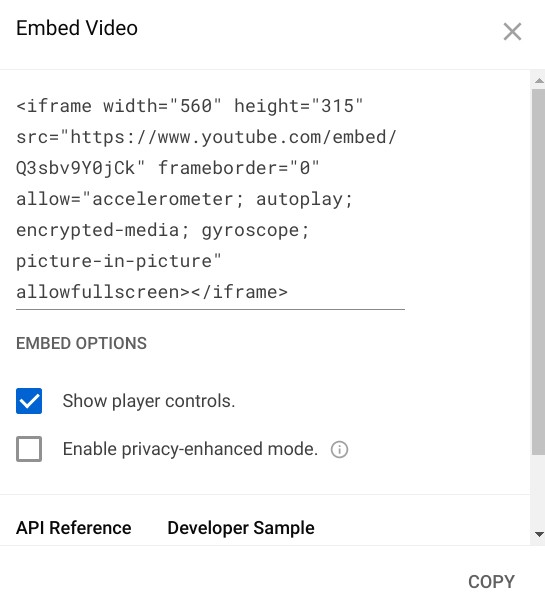Click the info icon beside privacy-enhanced mode
Screen dimensions: 545x615
[x=339, y=449]
